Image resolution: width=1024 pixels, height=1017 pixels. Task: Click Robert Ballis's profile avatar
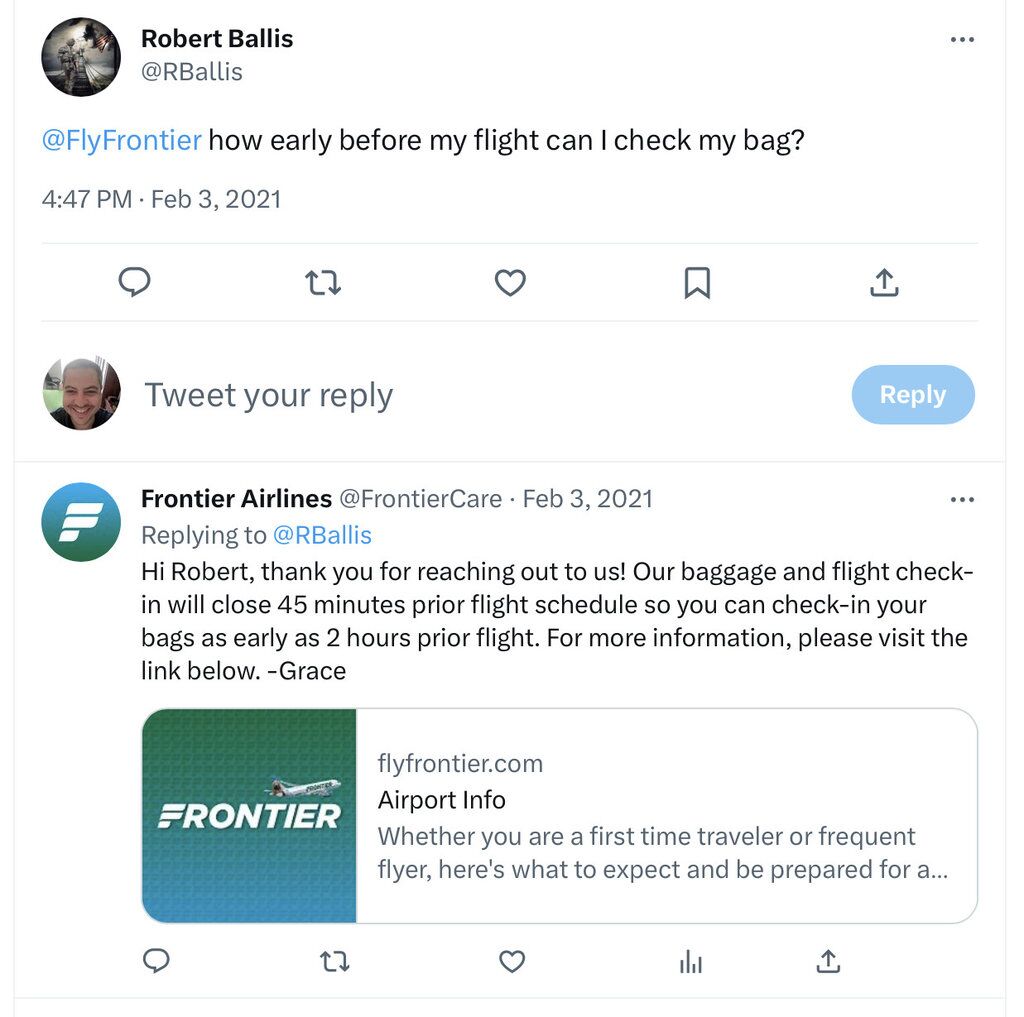point(81,56)
